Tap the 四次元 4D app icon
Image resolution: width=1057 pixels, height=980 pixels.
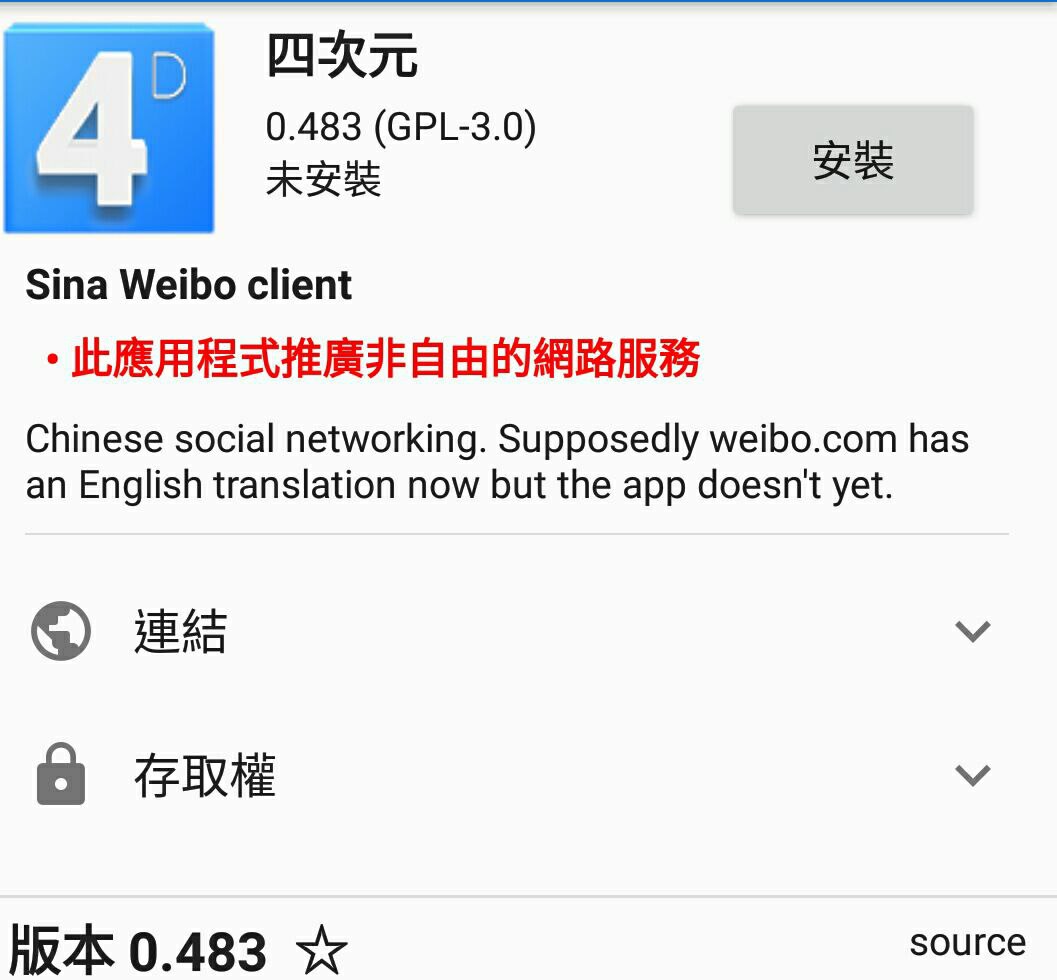click(109, 128)
